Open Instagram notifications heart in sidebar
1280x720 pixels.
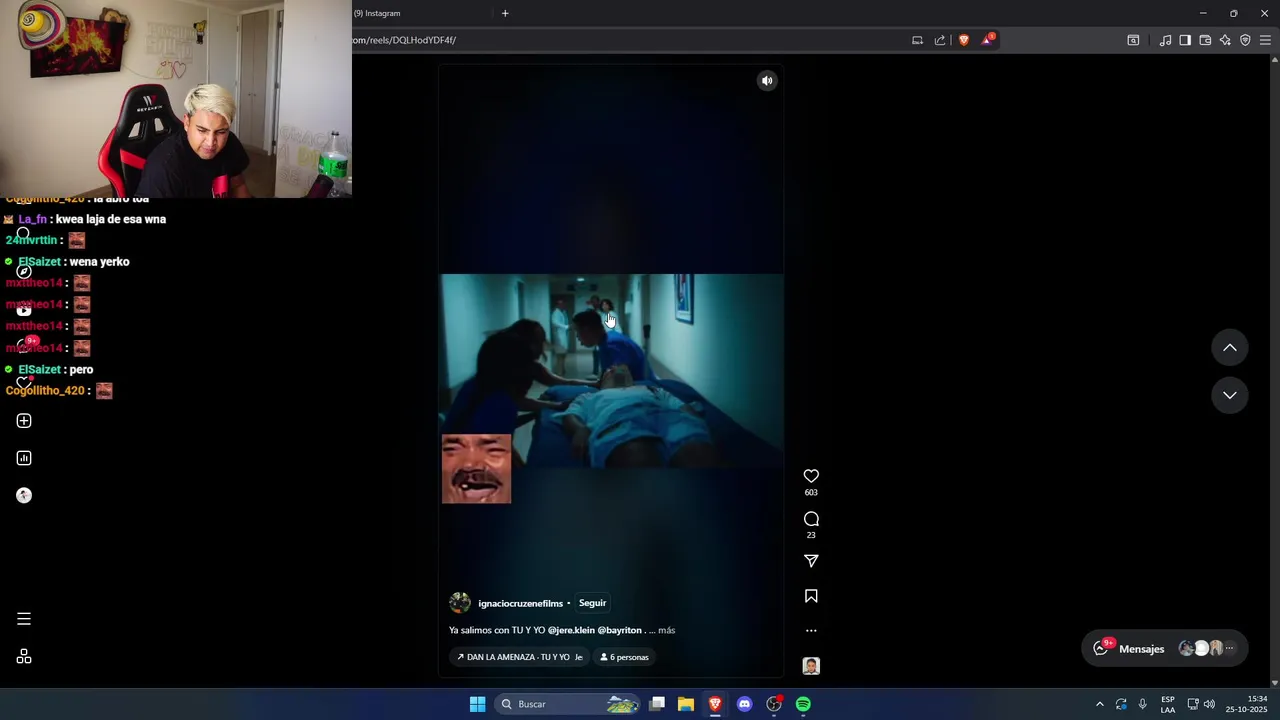point(24,383)
